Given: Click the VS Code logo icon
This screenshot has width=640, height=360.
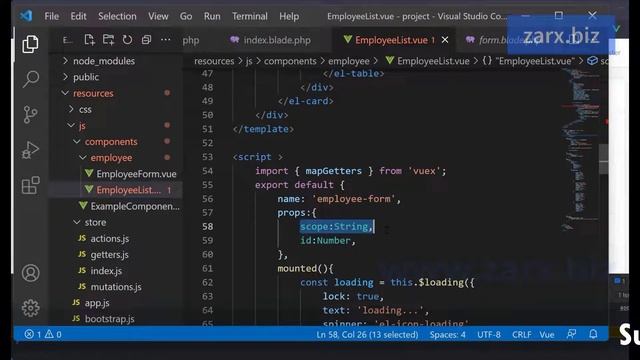Looking at the screenshot, I should 26,16.
